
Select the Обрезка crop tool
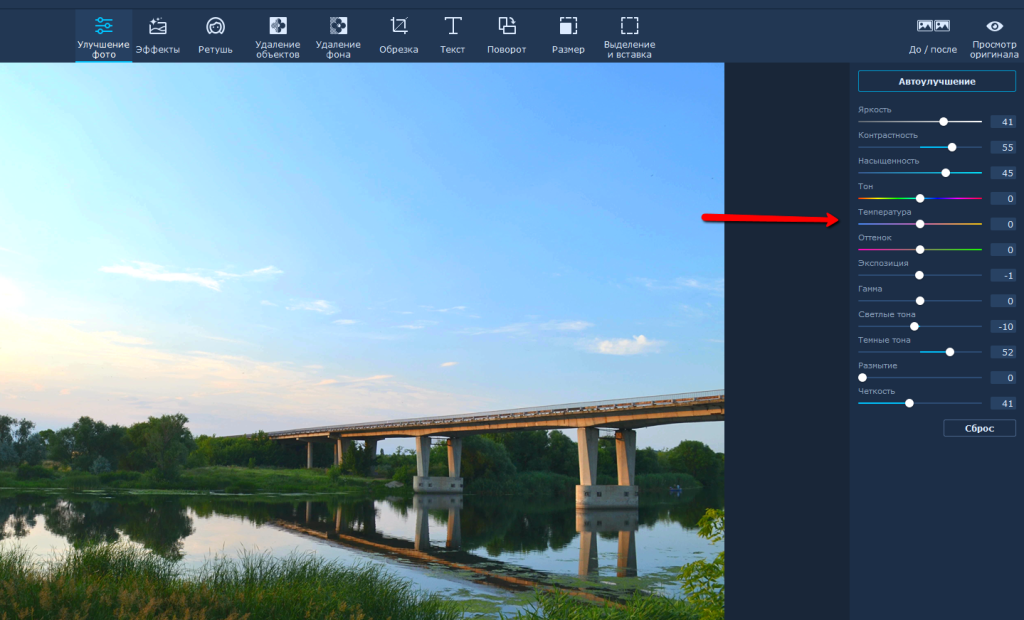[398, 37]
